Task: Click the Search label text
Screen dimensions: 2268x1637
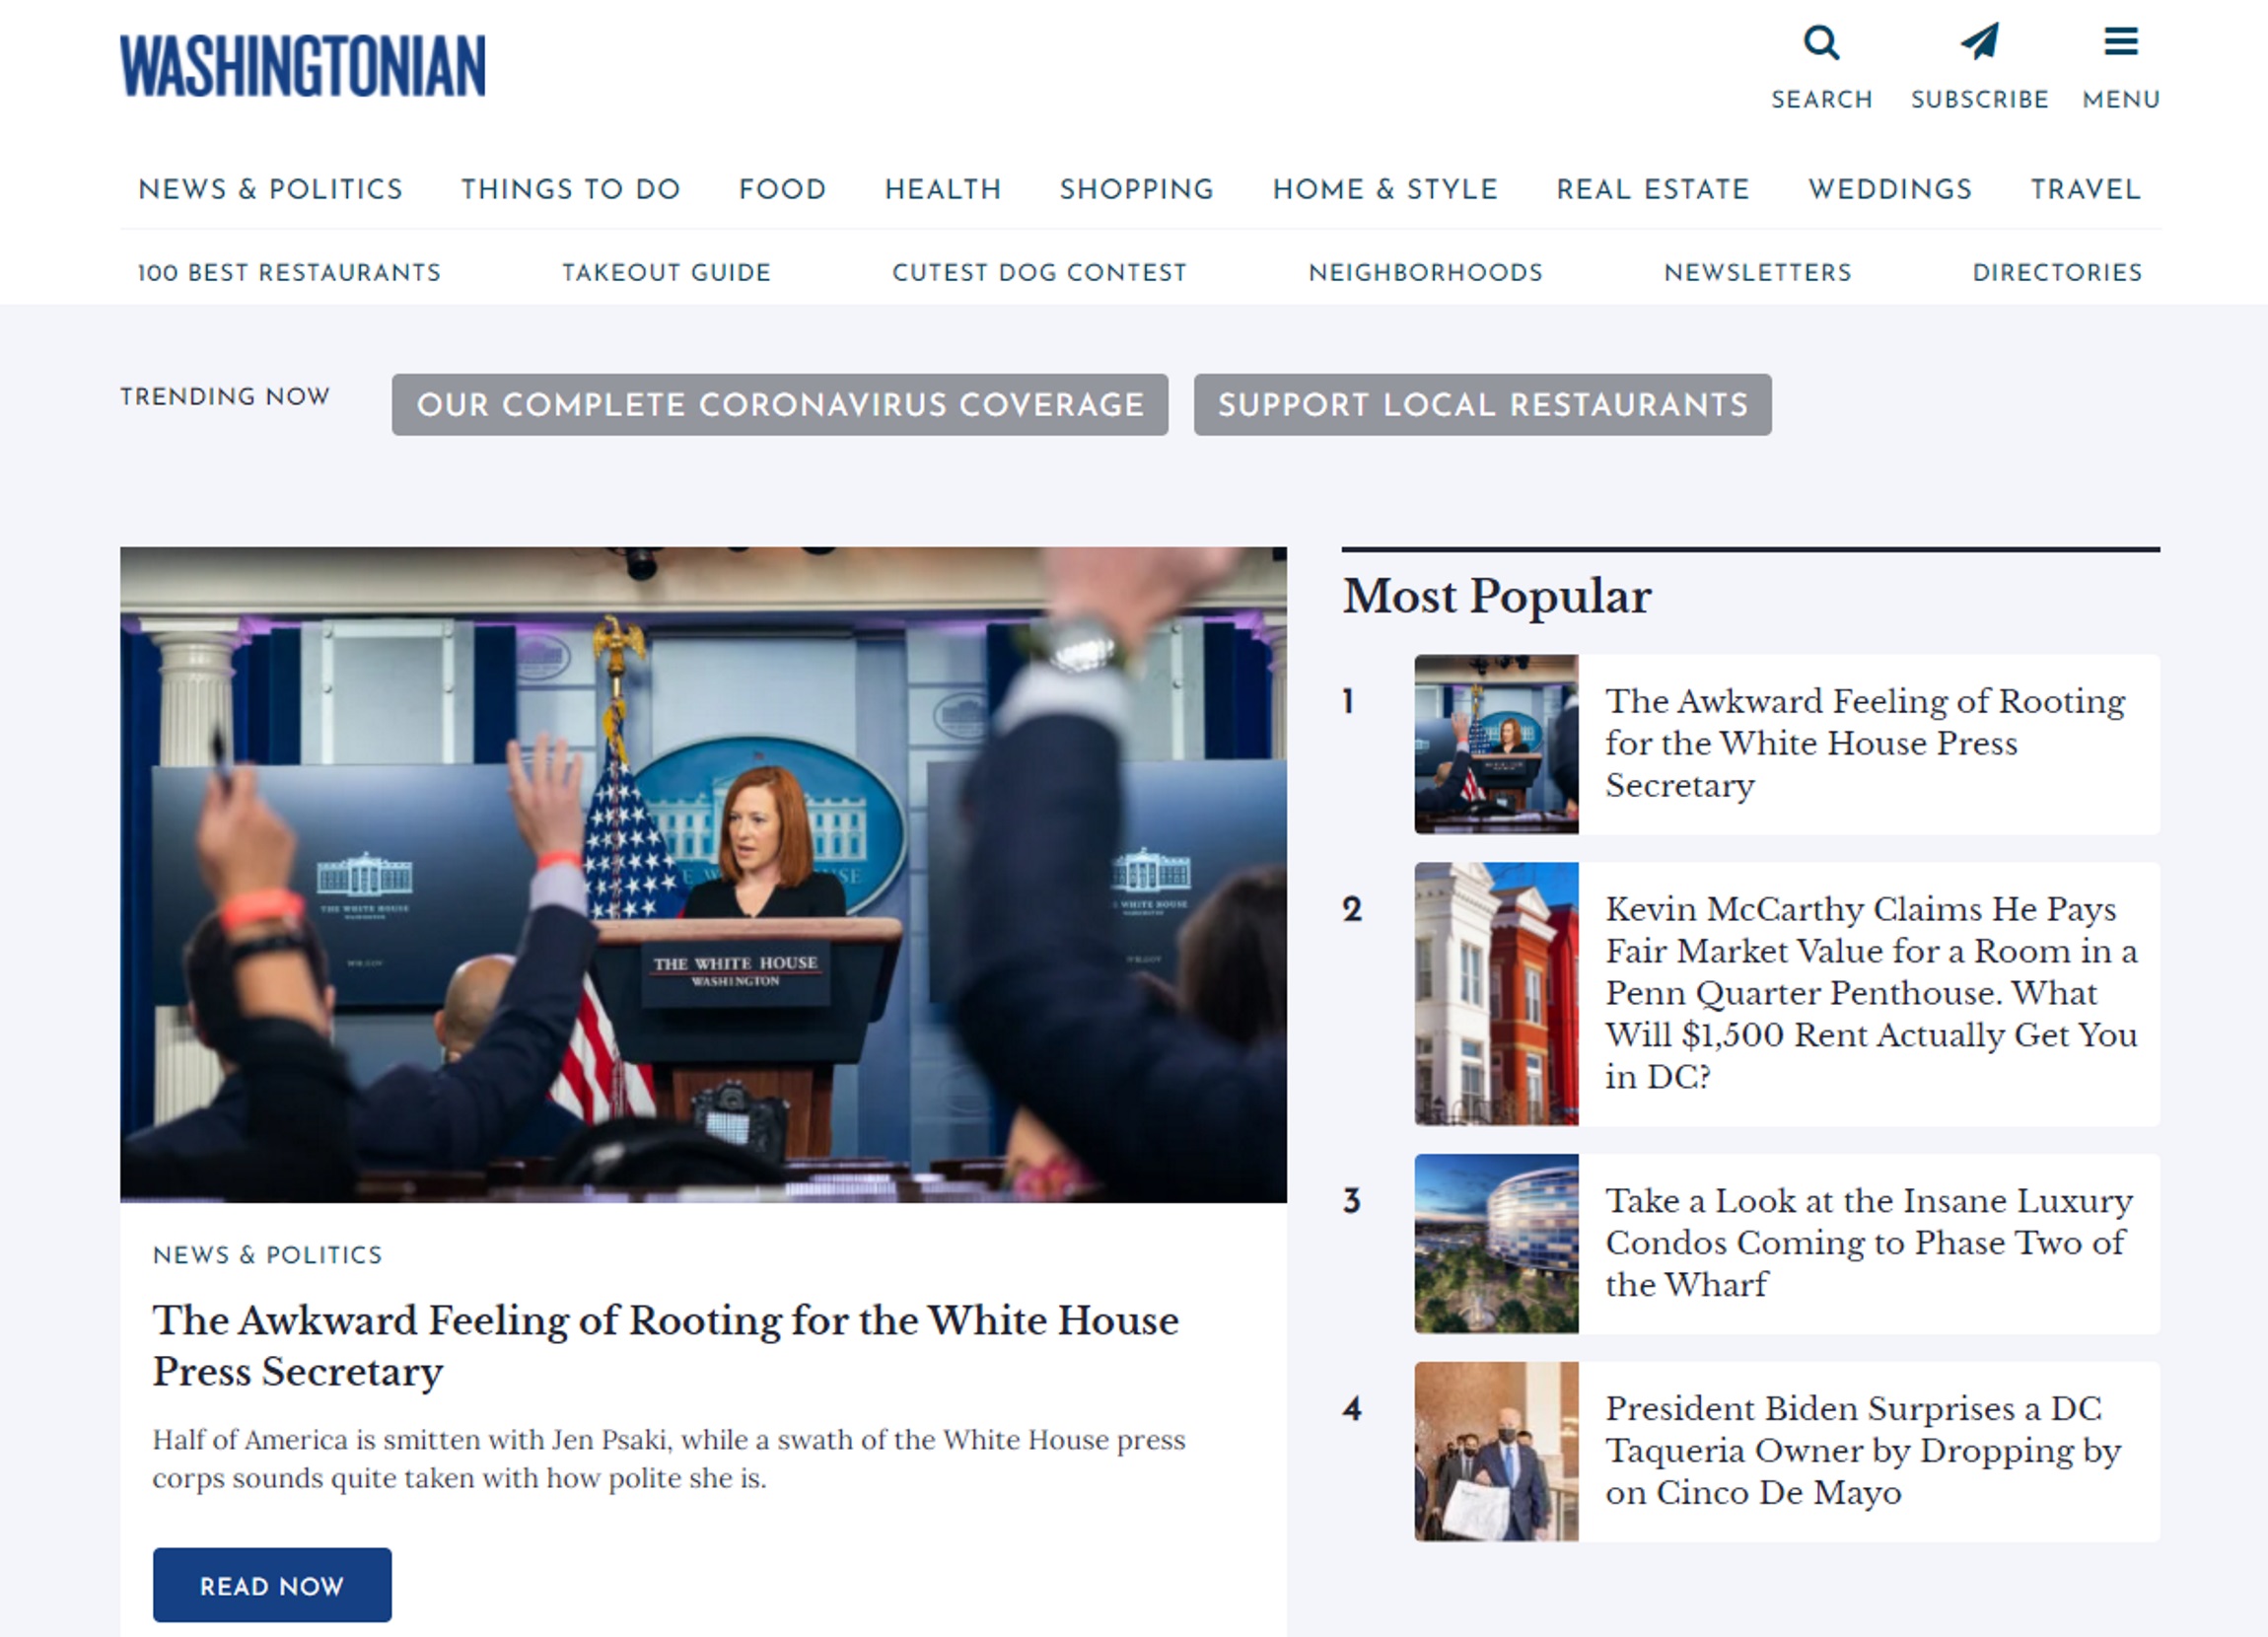Action: (1821, 100)
